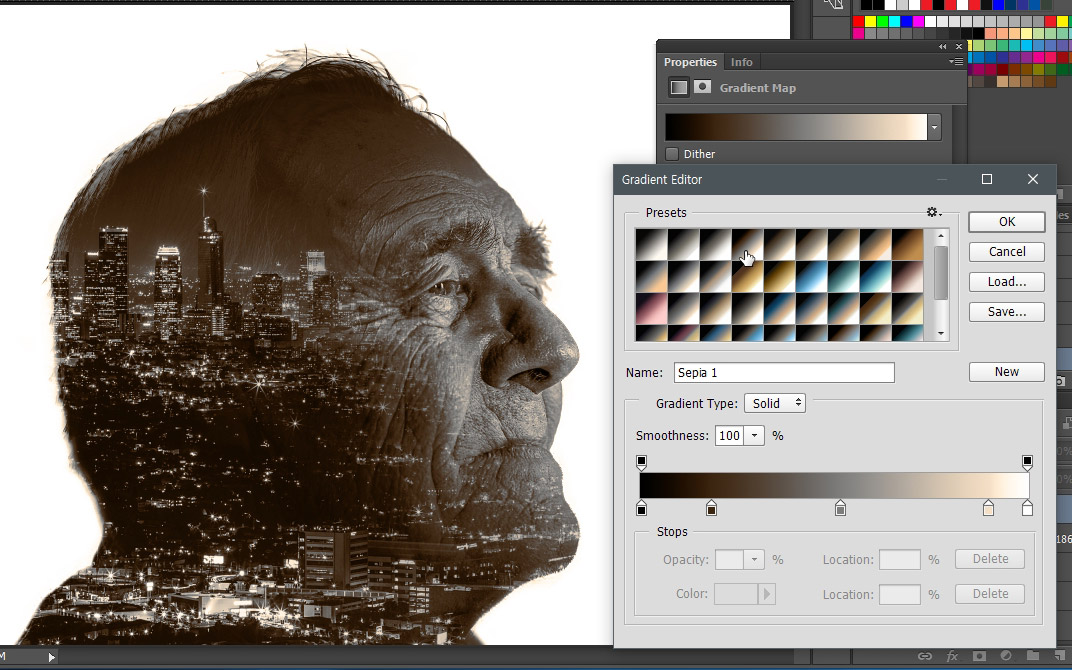Image resolution: width=1072 pixels, height=670 pixels.
Task: Click the Presets list scrollbar thumb
Action: [941, 272]
